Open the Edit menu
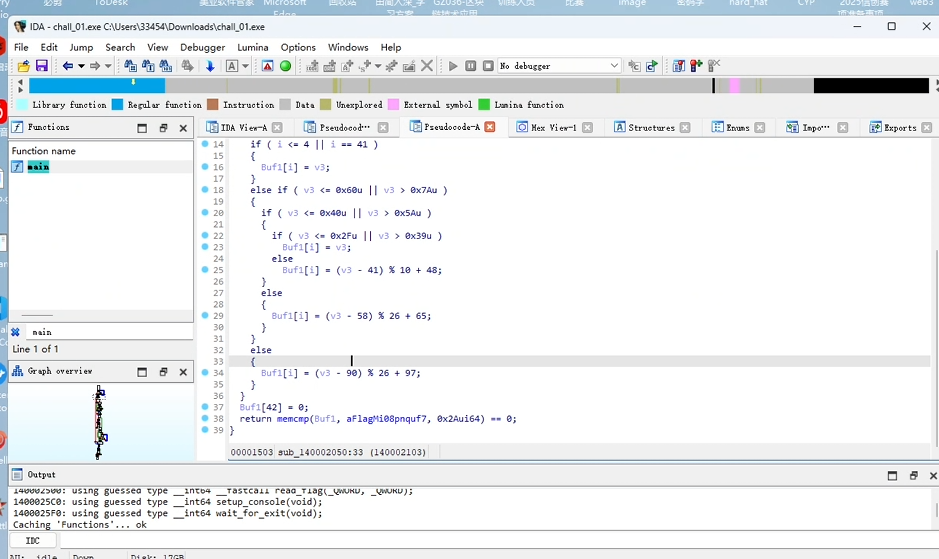This screenshot has width=939, height=559. (49, 47)
